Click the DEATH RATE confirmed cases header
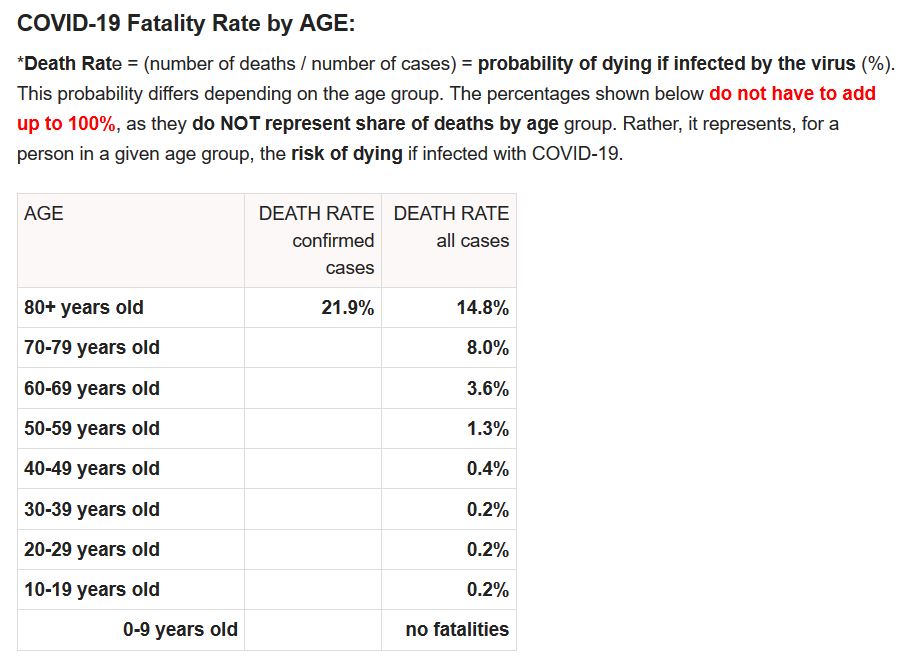The height and width of the screenshot is (666, 911). [316, 240]
